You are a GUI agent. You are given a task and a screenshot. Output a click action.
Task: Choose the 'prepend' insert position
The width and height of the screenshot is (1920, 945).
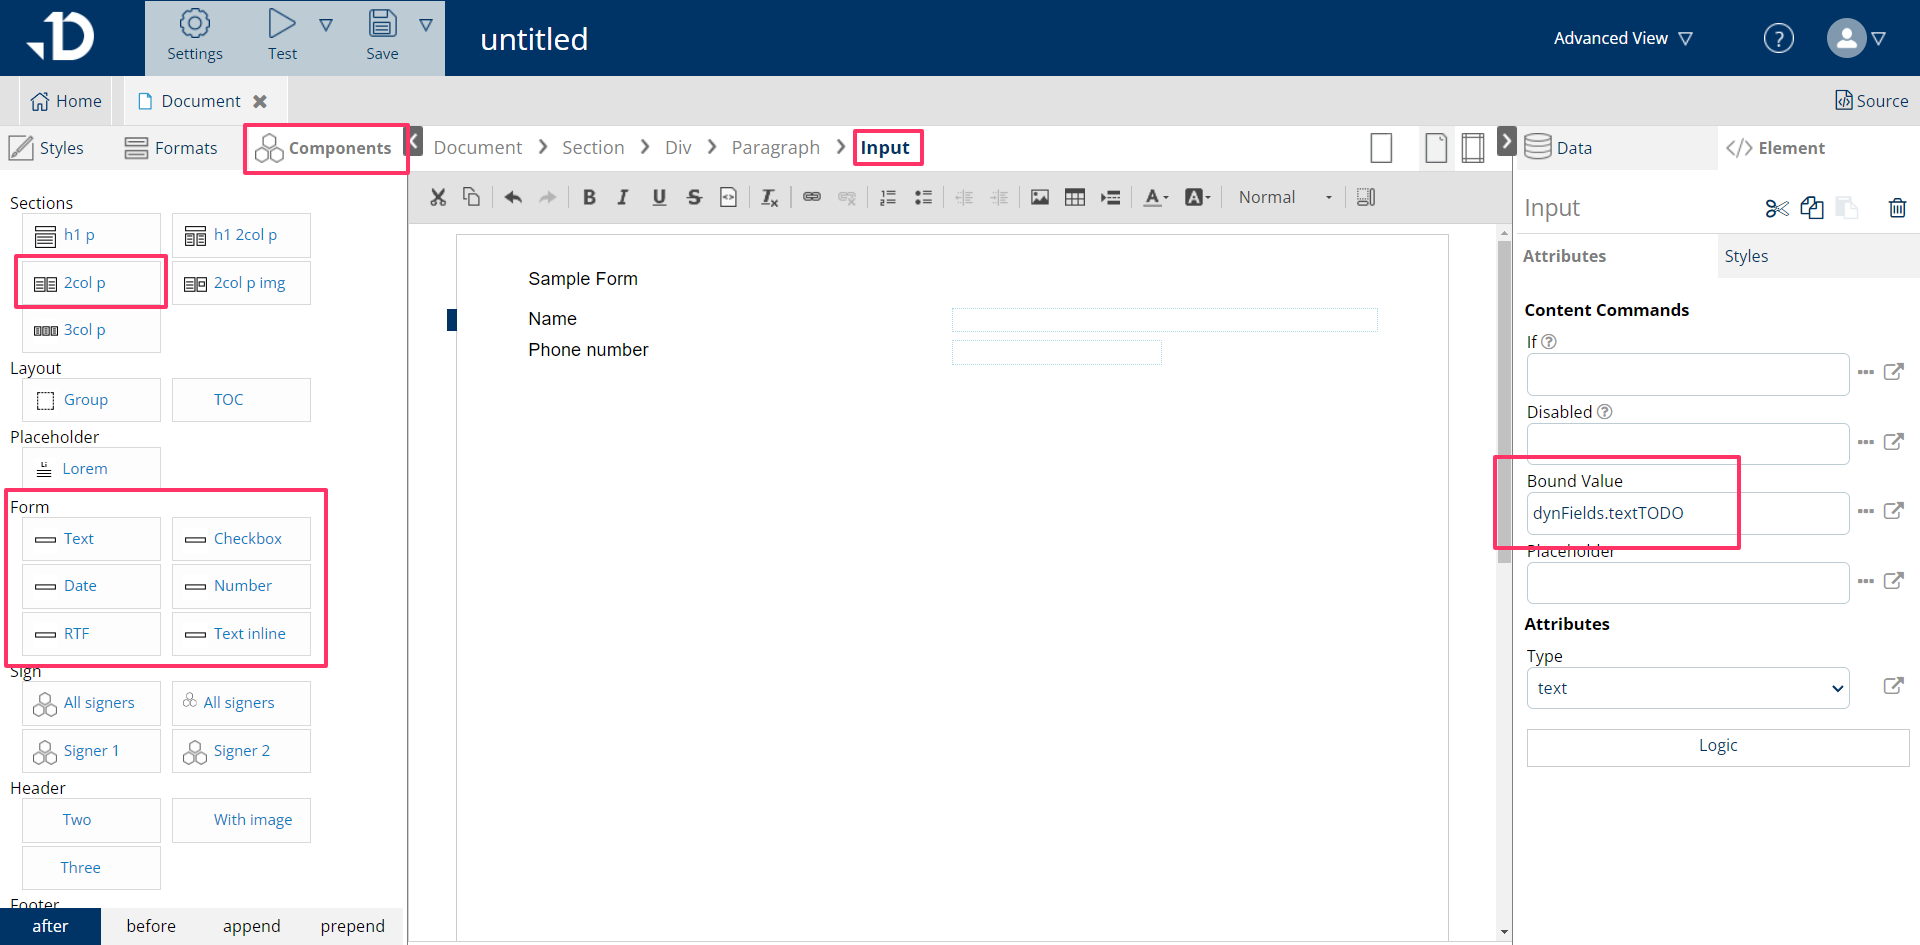point(352,926)
